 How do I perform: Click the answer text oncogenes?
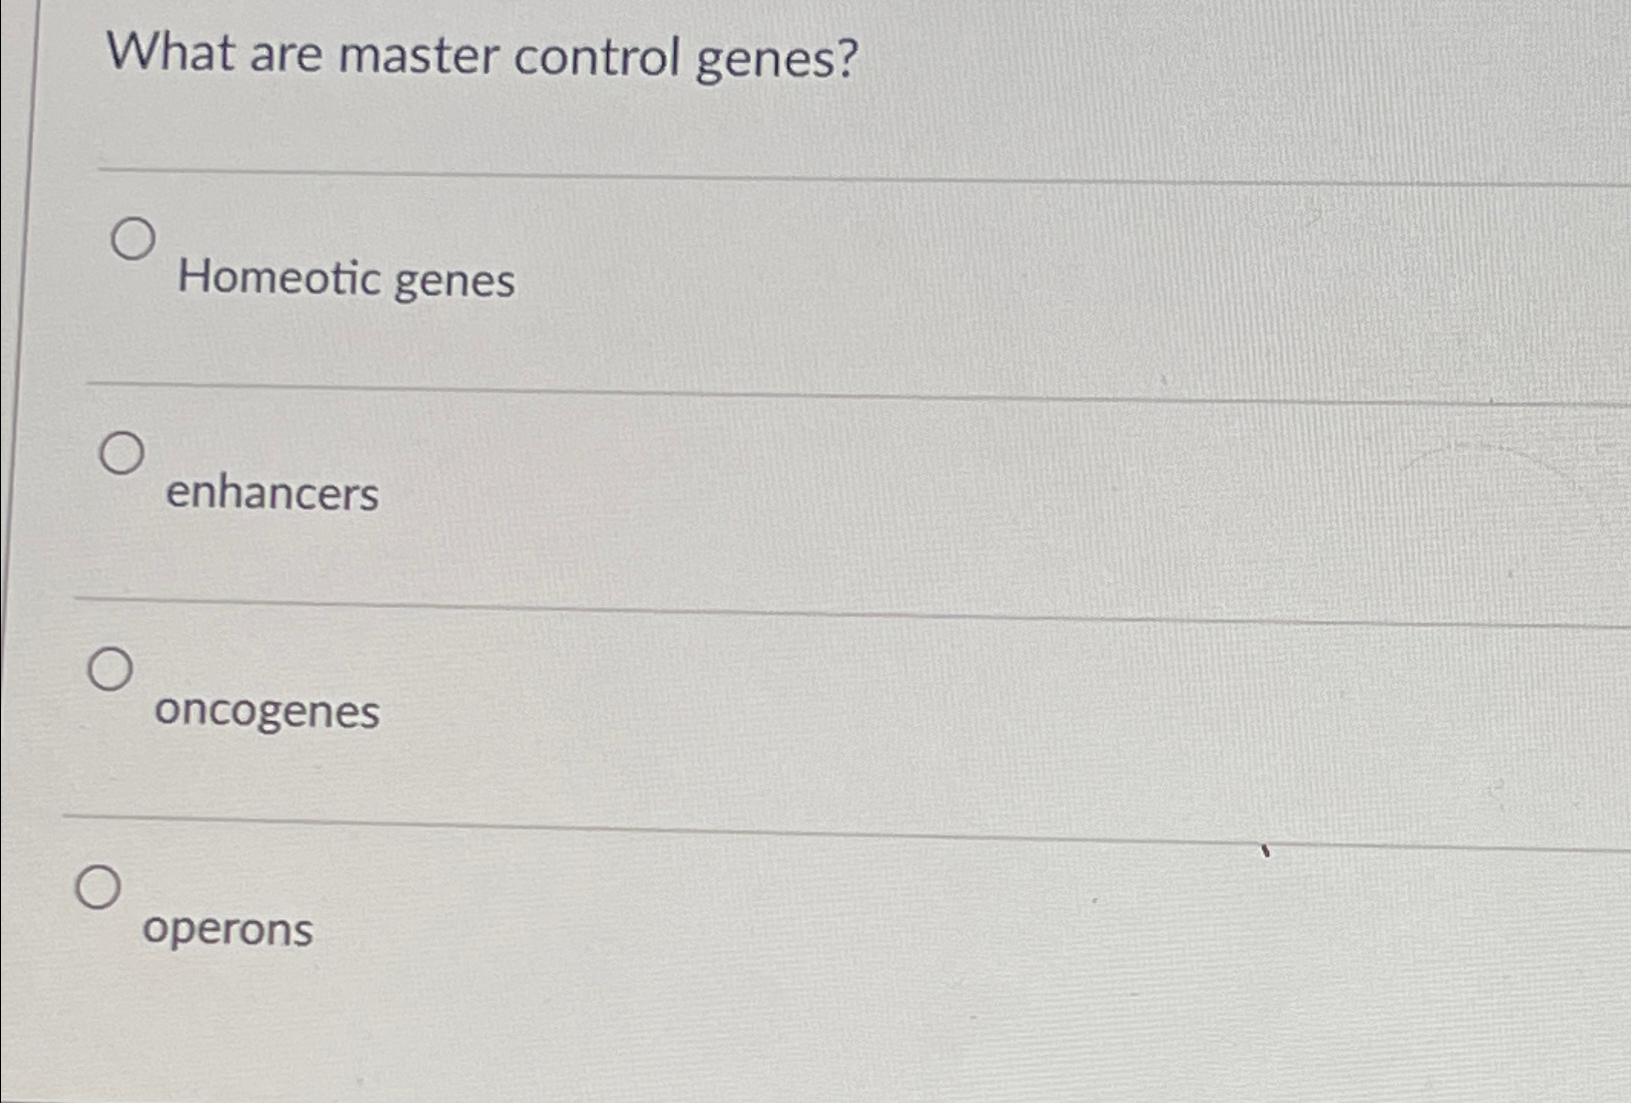[267, 713]
